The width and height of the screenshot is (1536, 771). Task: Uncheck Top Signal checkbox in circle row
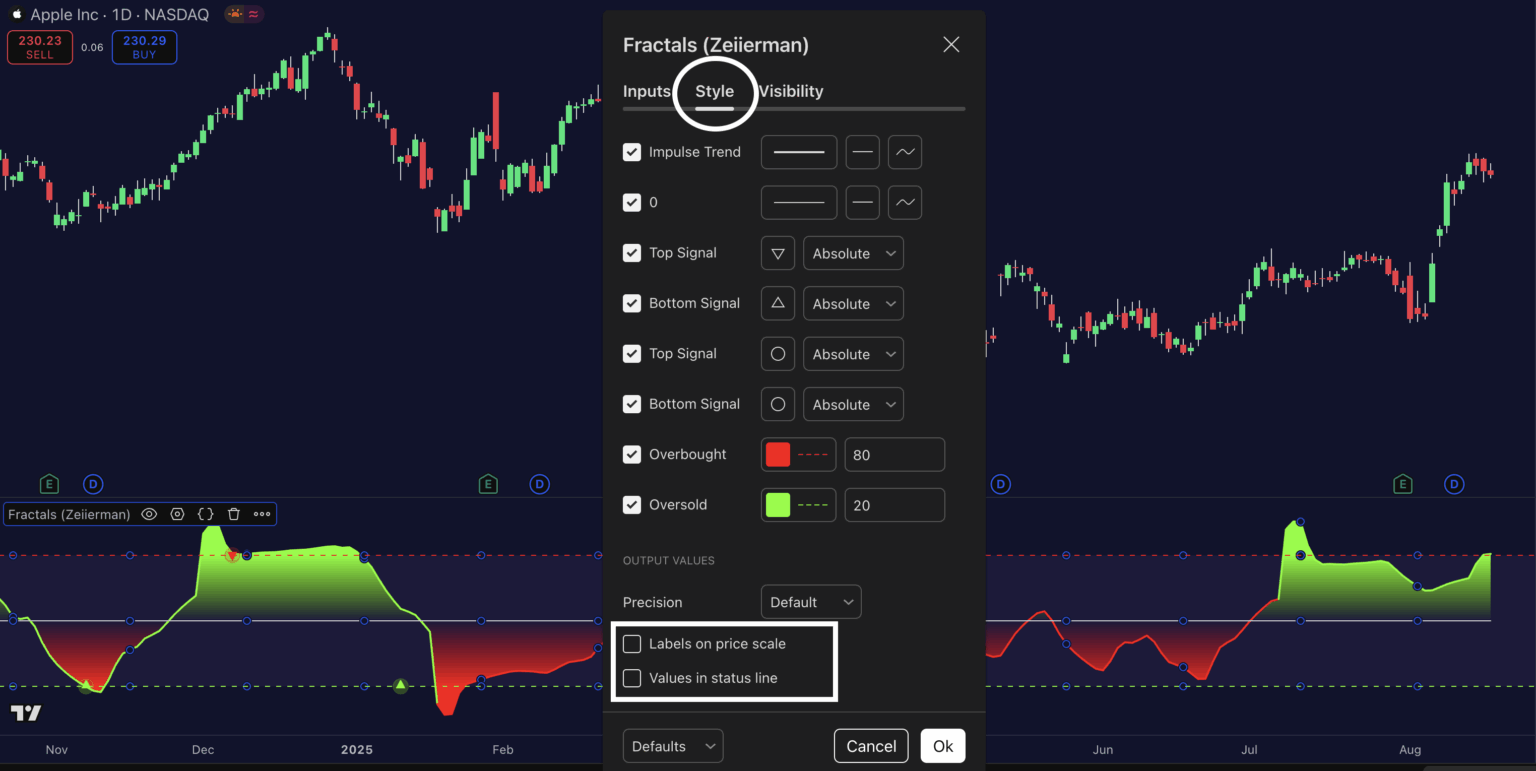coord(632,354)
